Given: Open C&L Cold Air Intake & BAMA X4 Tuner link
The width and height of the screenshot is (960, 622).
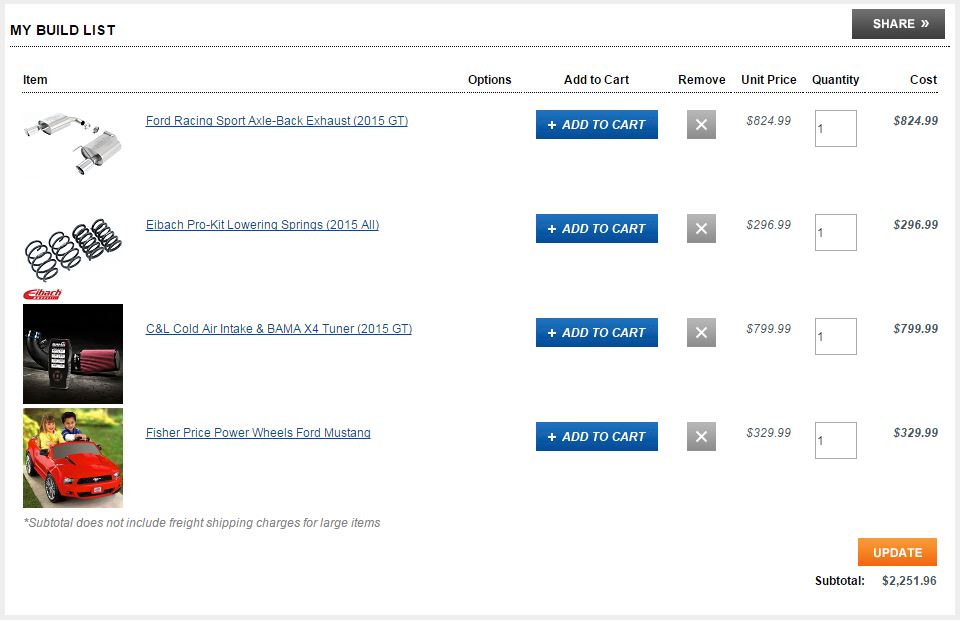Looking at the screenshot, I should (278, 329).
